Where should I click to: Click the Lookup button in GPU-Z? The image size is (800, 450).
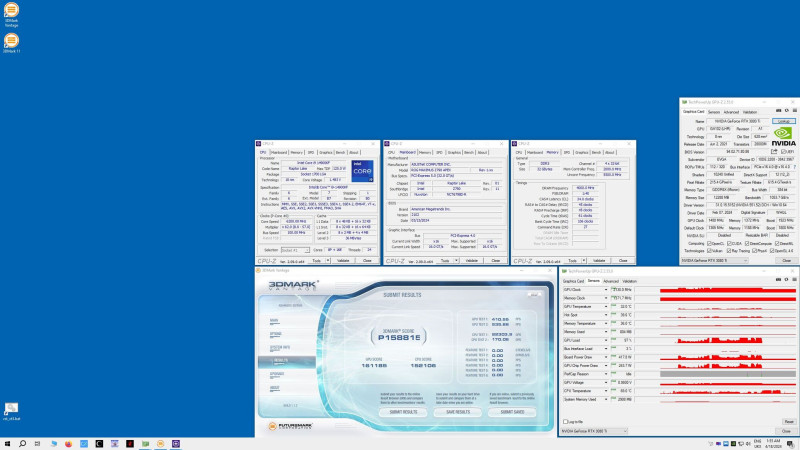784,121
